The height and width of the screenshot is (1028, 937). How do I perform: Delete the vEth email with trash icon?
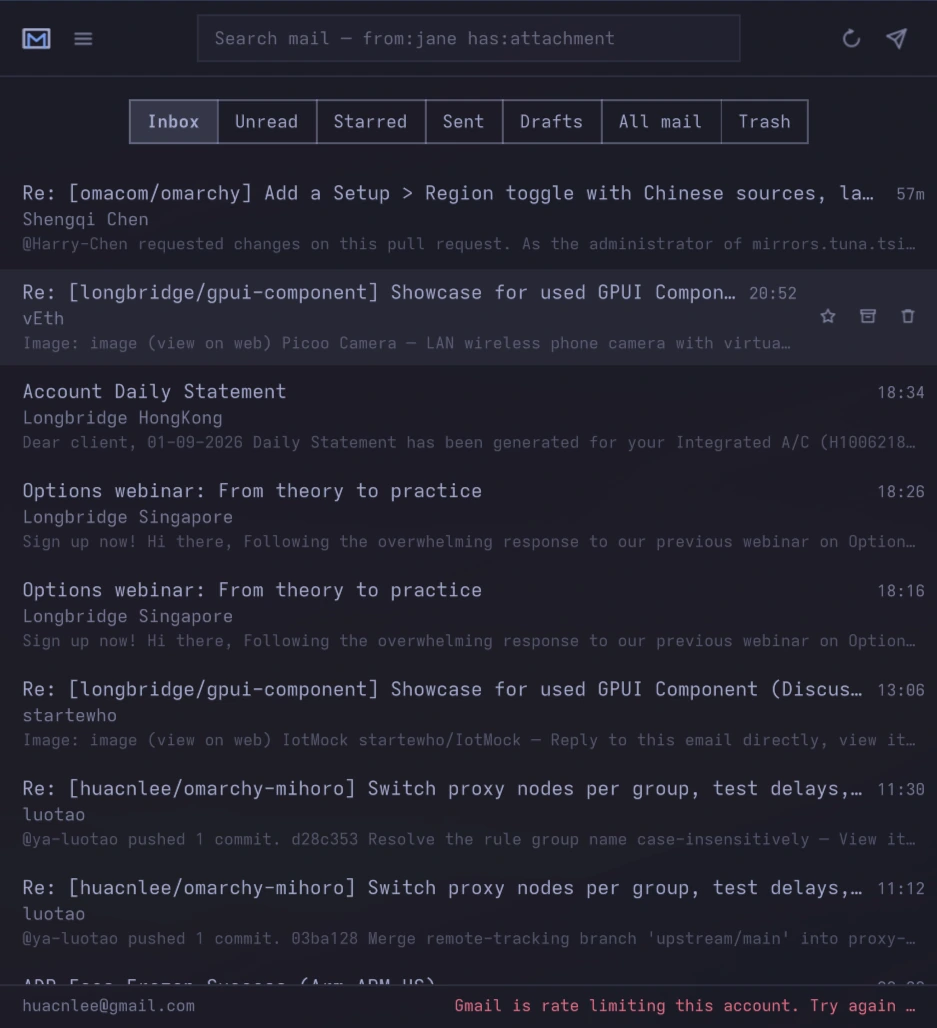(908, 317)
